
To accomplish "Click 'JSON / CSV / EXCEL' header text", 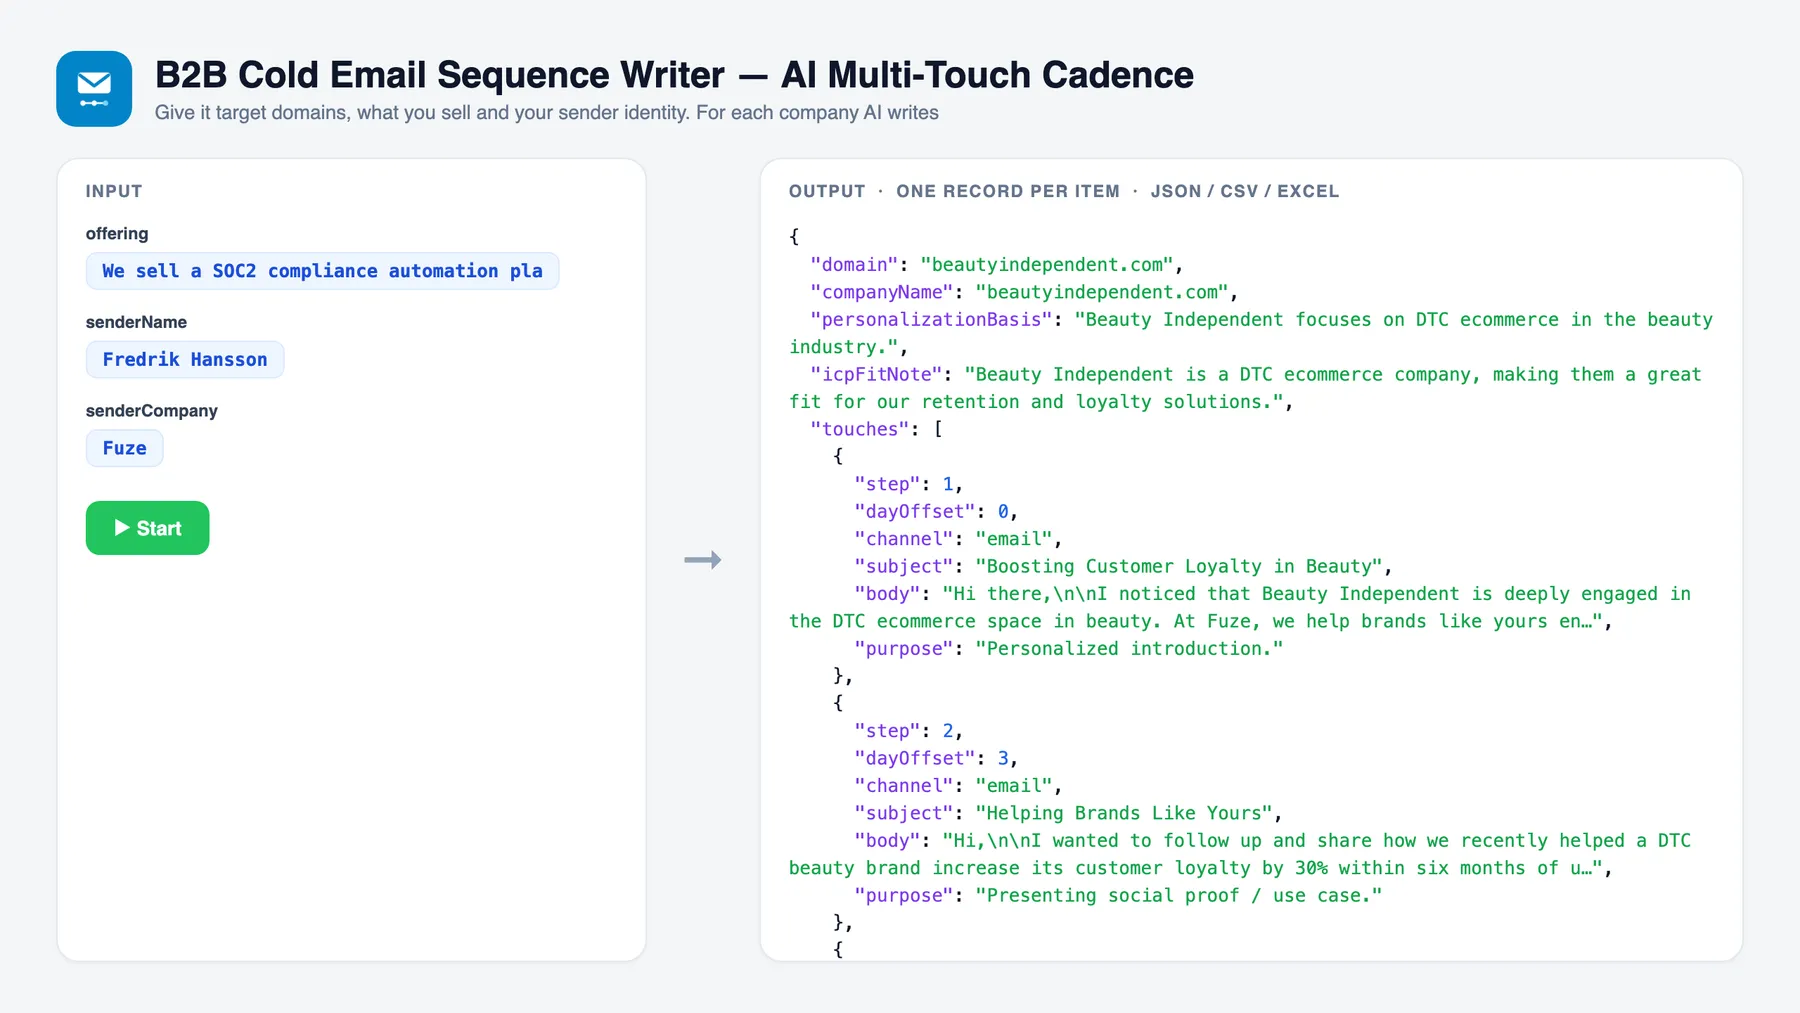I will click(1245, 191).
